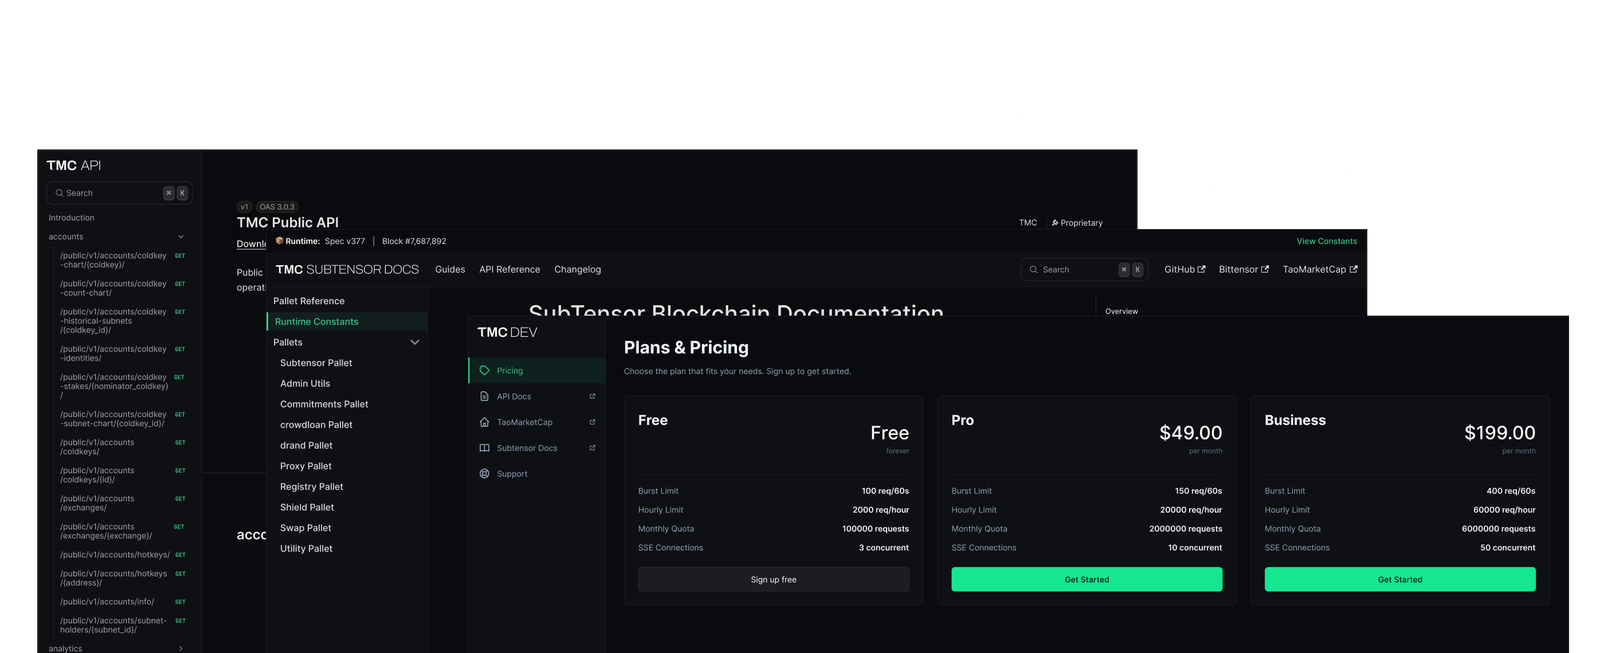Click the TMC DEV logo

pyautogui.click(x=507, y=332)
